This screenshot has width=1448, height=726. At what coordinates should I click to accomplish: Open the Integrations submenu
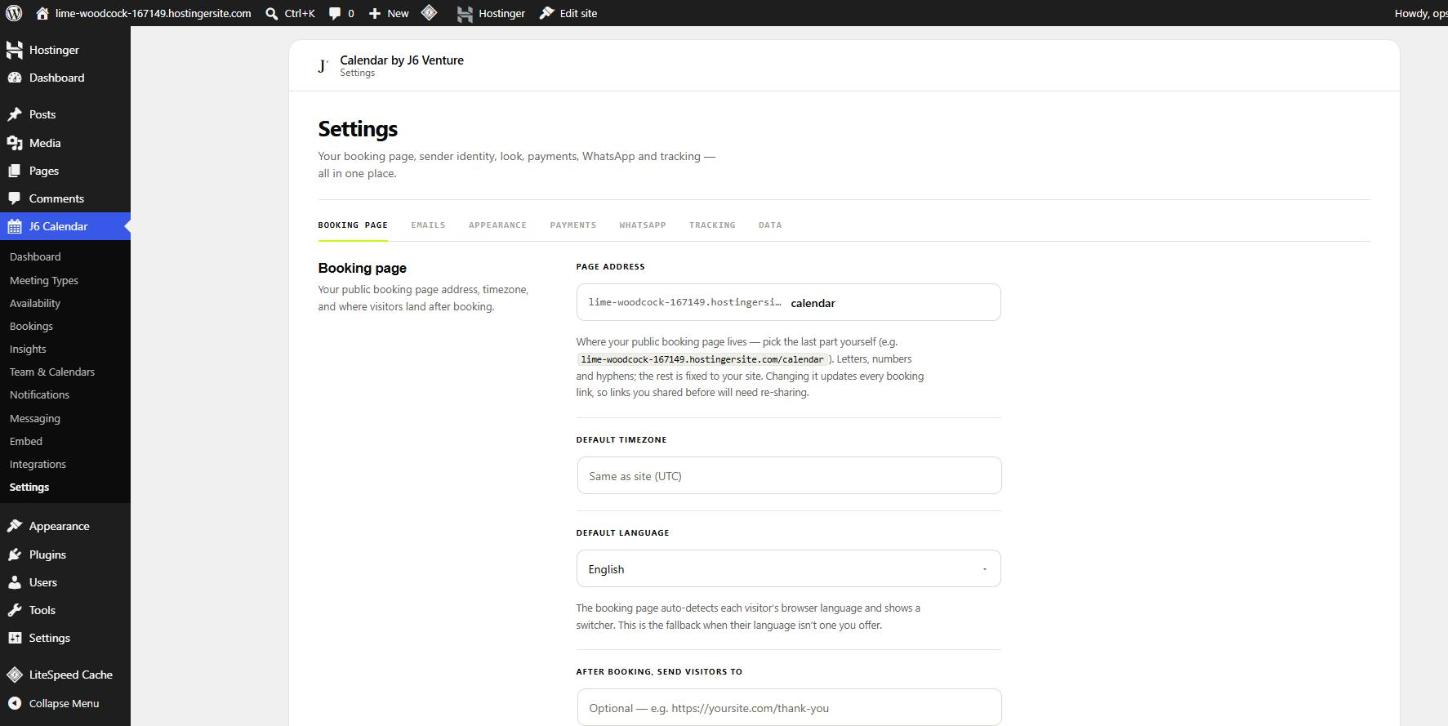pos(65,464)
